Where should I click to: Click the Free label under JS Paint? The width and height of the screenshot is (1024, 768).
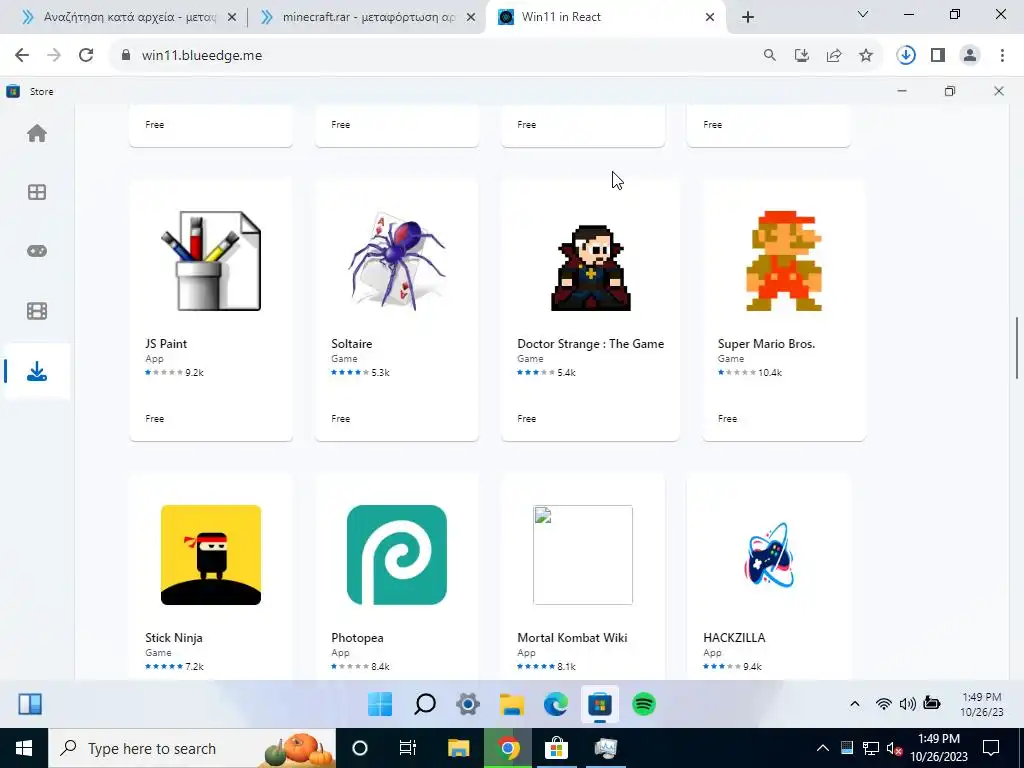155,419
